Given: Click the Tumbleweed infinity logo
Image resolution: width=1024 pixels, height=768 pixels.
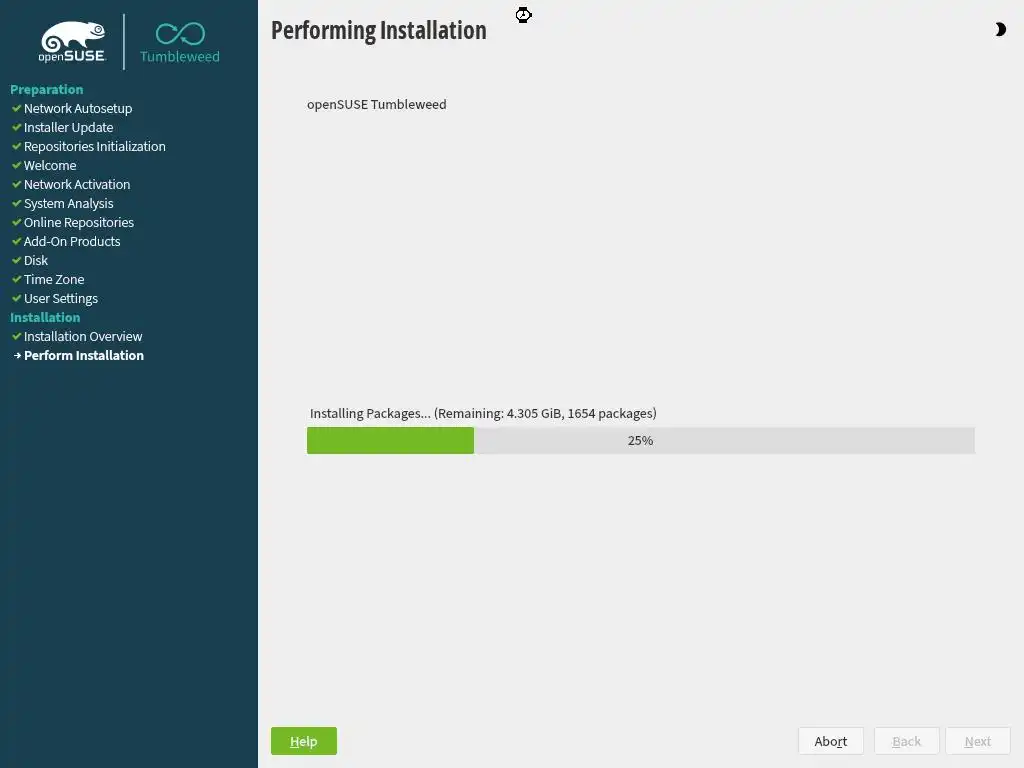Looking at the screenshot, I should (180, 42).
